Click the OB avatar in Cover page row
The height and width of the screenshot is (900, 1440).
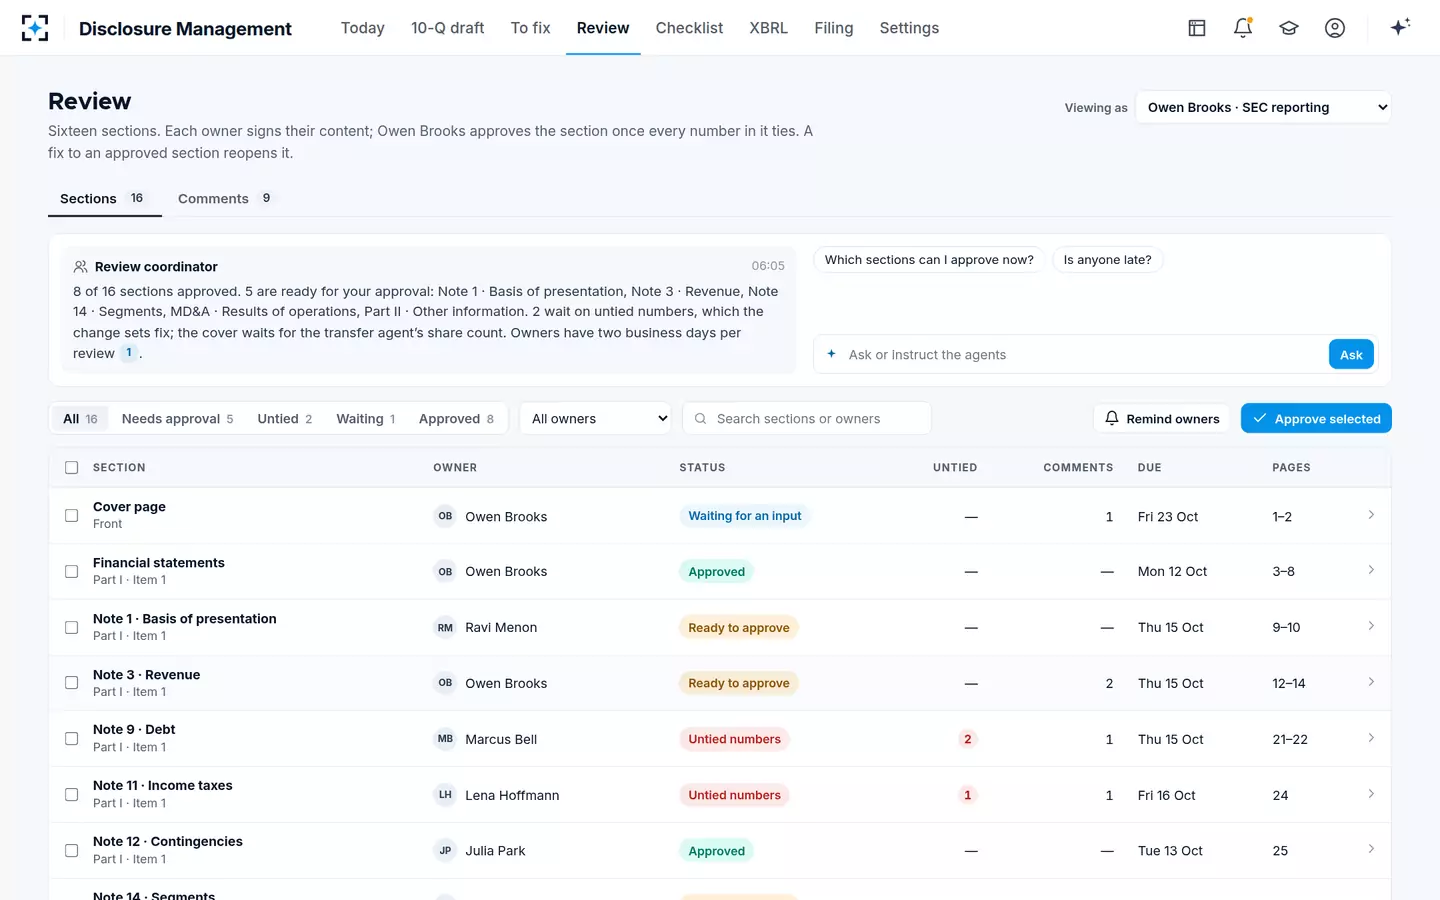click(x=445, y=516)
